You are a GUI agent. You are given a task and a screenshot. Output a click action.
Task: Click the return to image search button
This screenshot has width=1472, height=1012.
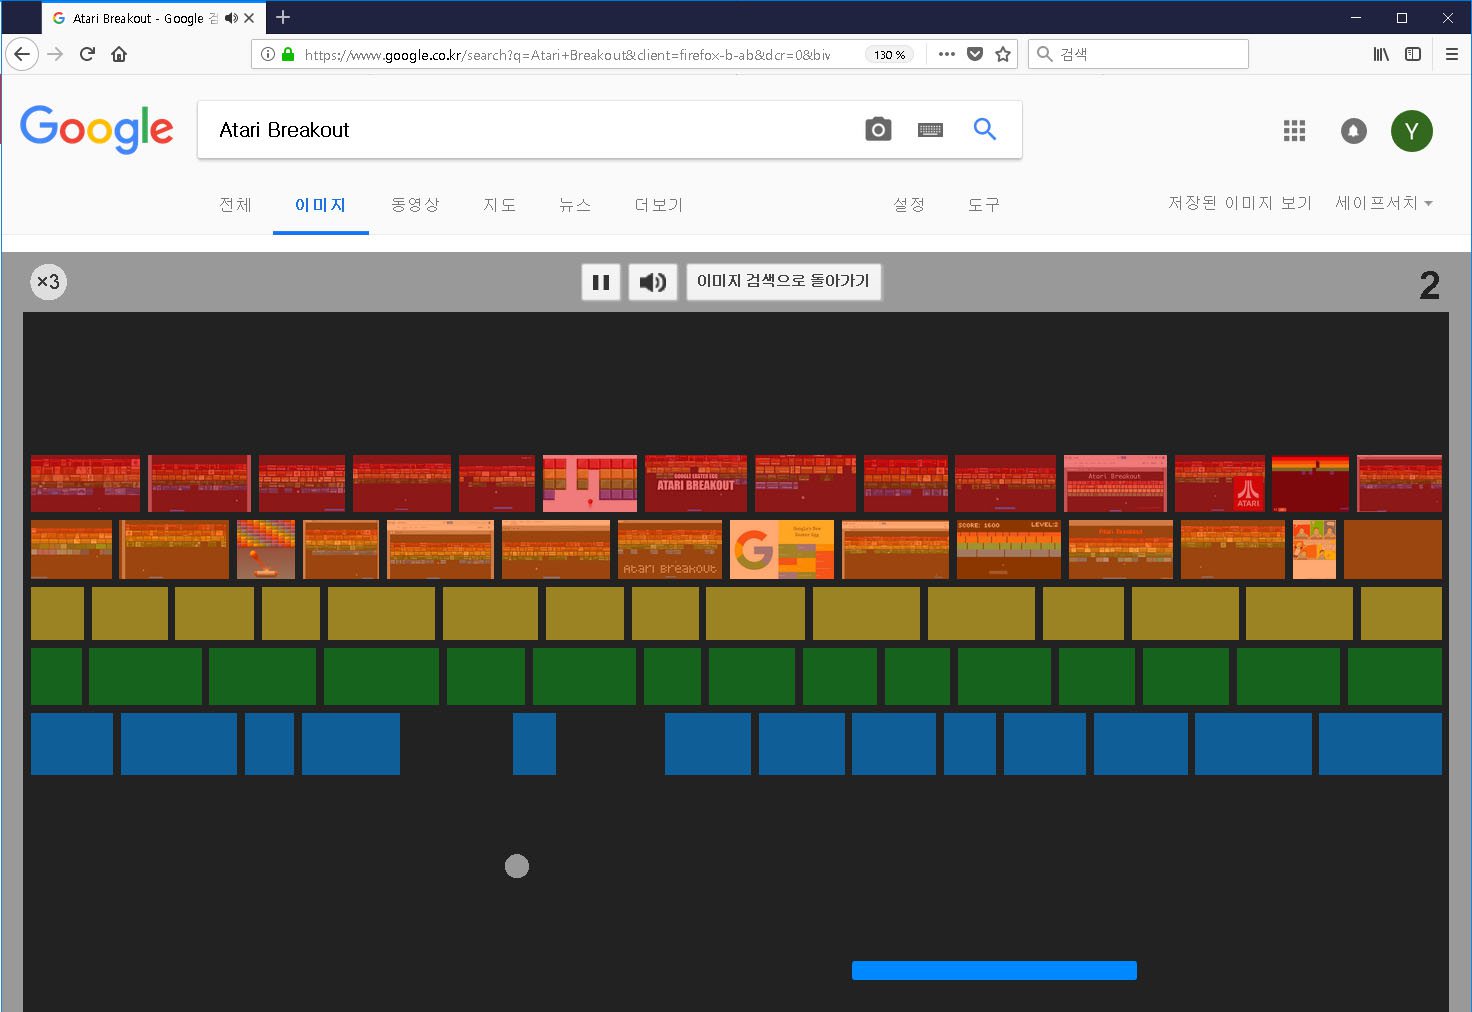coord(783,281)
